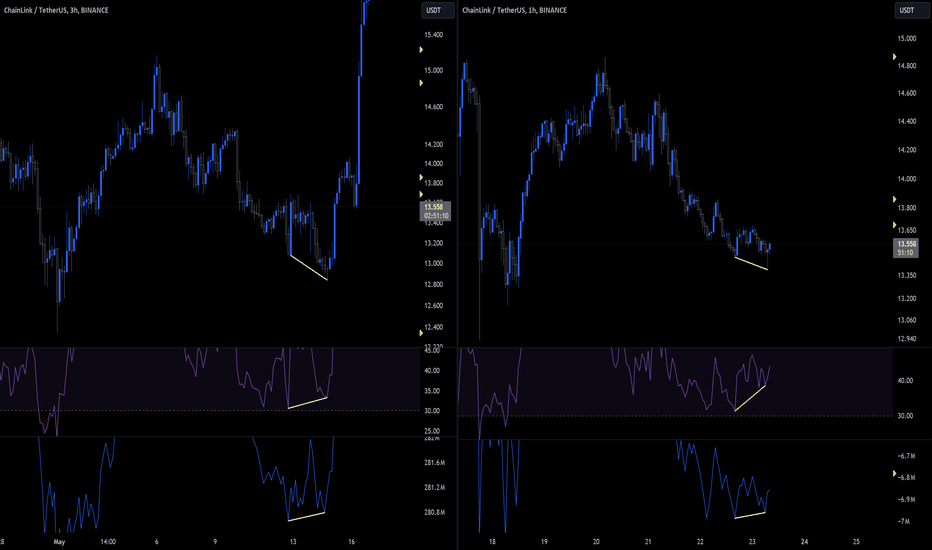Click the USDT currency button on 3h chart
The image size is (932, 550).
(x=437, y=10)
